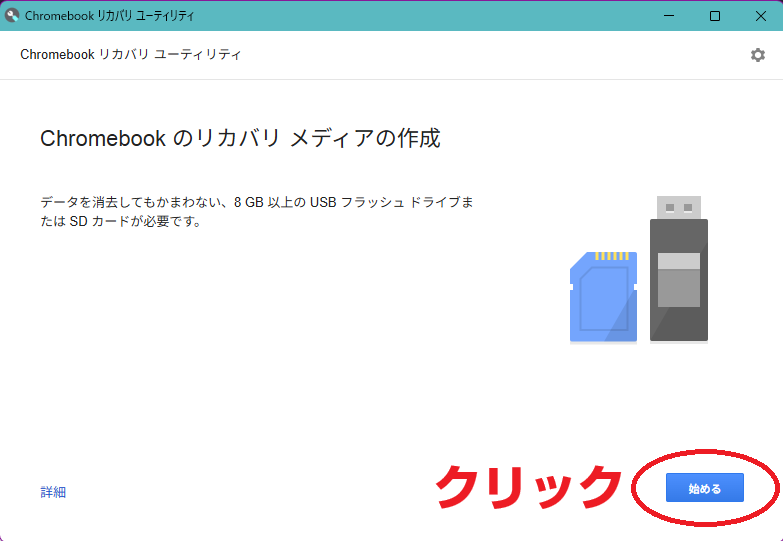Close the Chromebook recovery utility window
Screen dimensions: 783x541
761,15
